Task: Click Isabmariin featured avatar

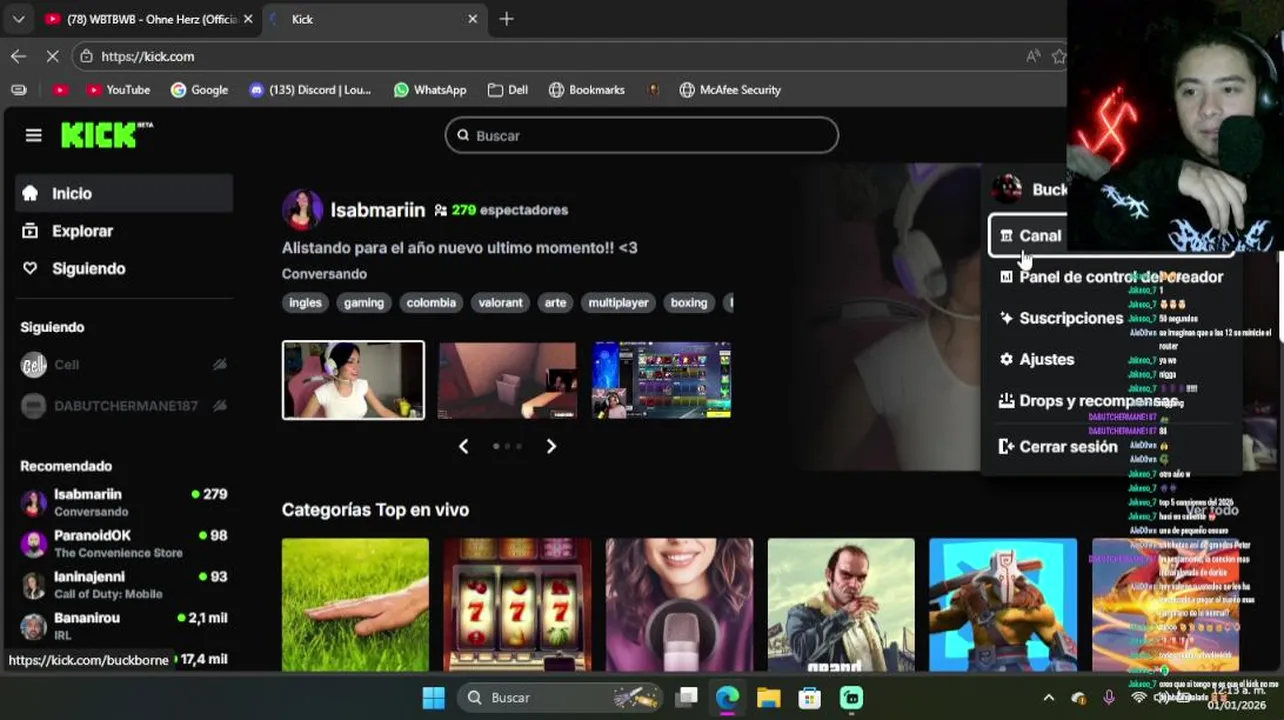Action: 302,209
